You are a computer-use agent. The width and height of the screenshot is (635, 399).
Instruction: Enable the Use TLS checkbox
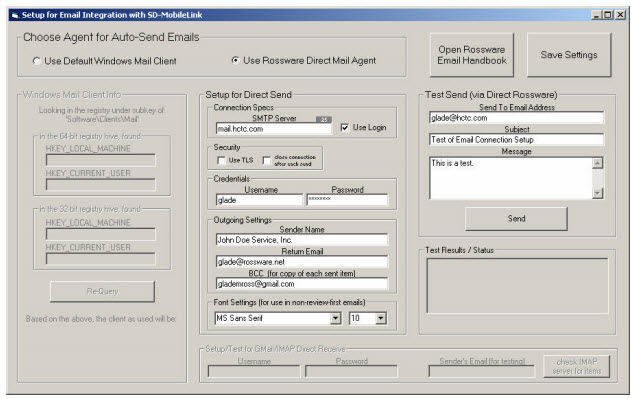(221, 160)
